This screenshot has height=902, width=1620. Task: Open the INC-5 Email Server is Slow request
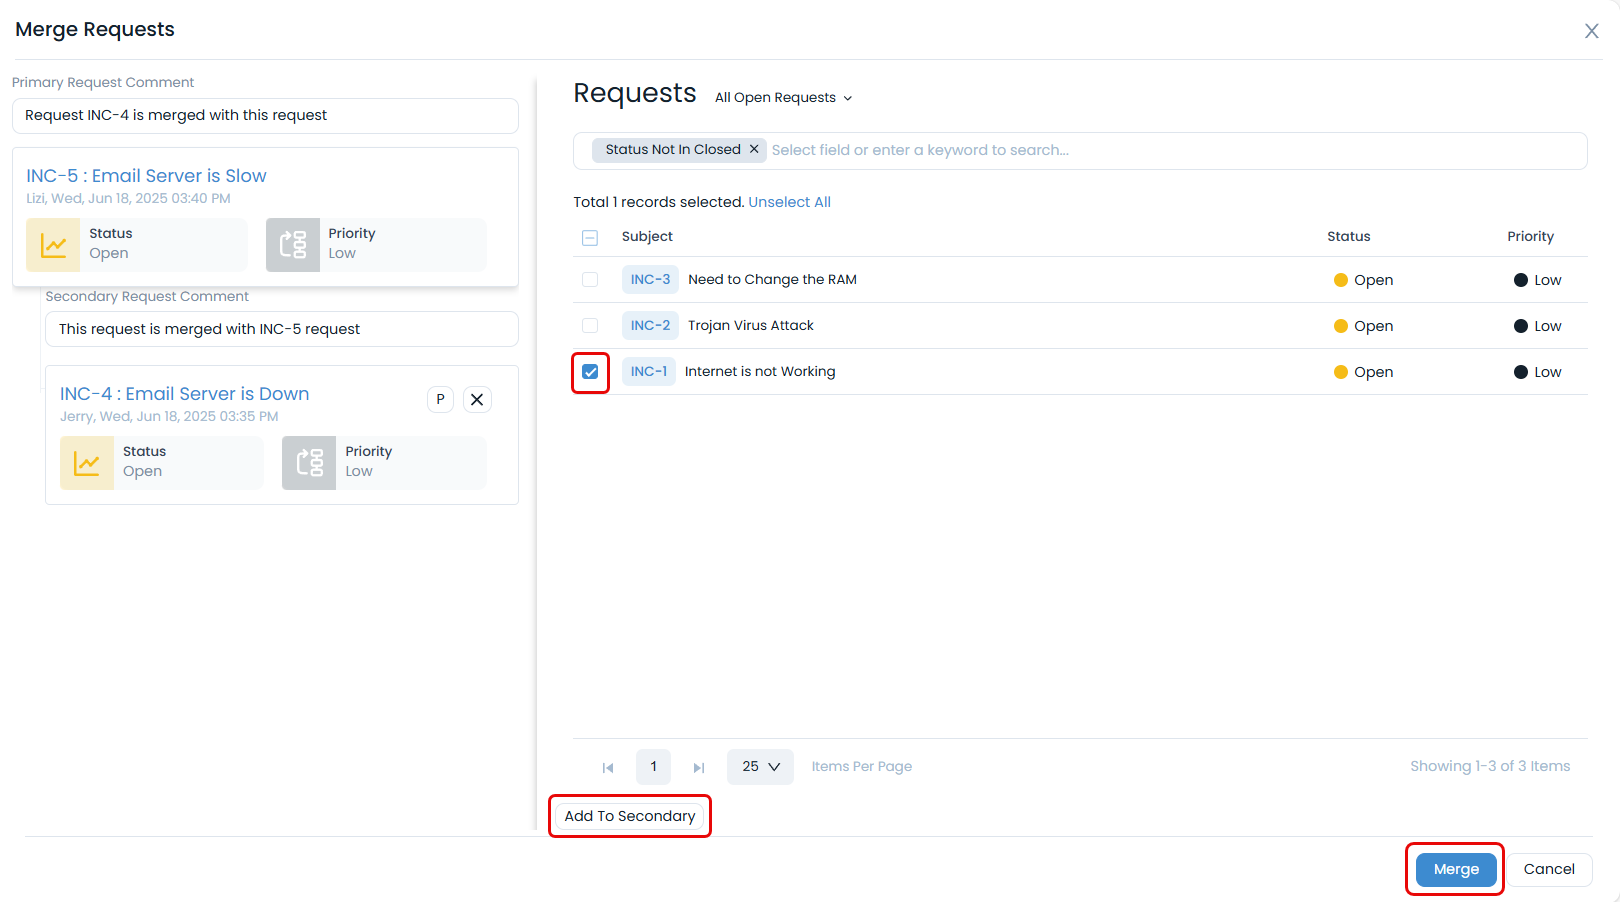tap(146, 175)
